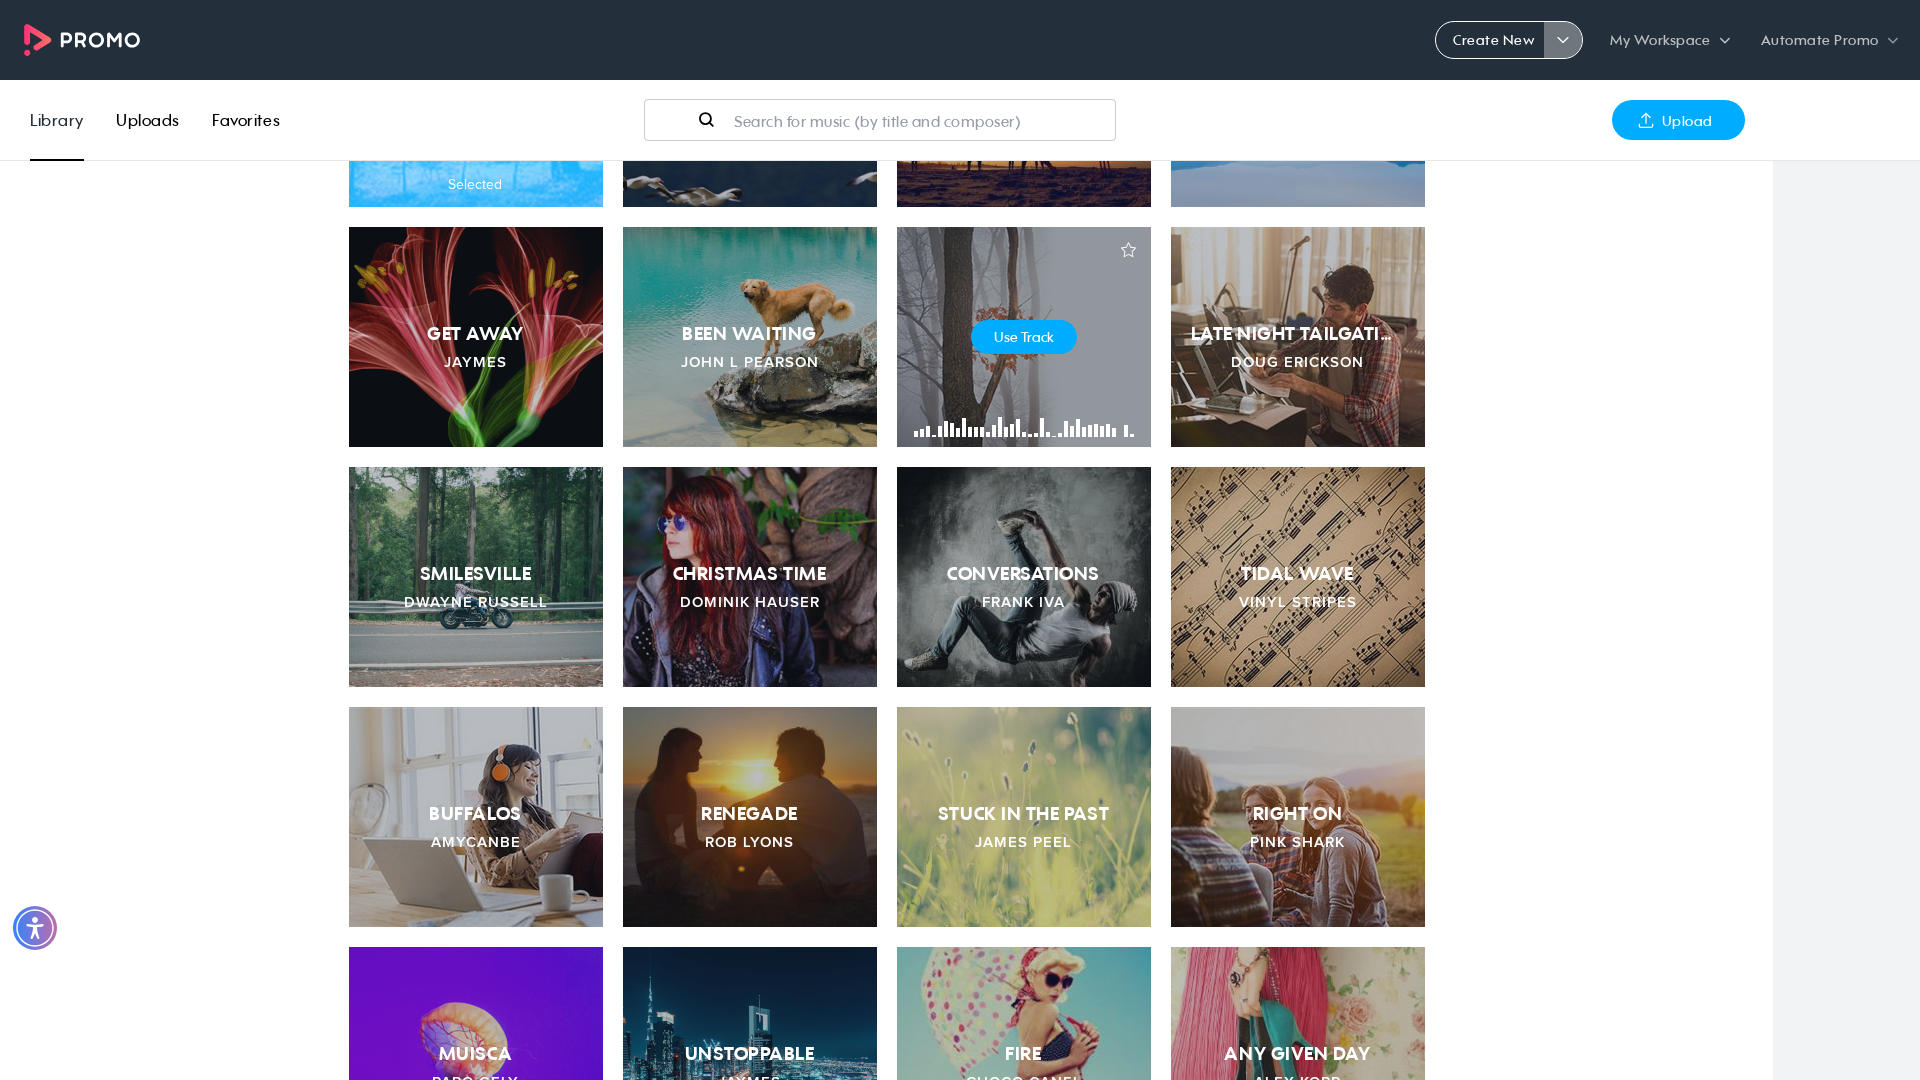Pick the Conversations track by Frank Iva

[x=1024, y=577]
